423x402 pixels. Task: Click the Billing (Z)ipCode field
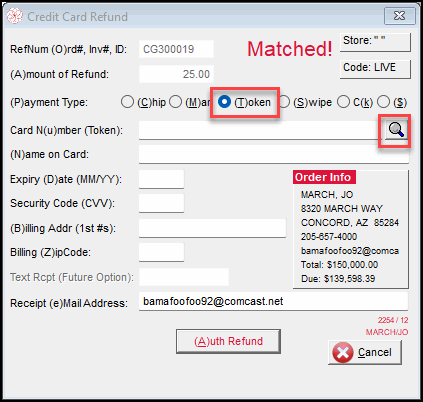pyautogui.click(x=161, y=252)
